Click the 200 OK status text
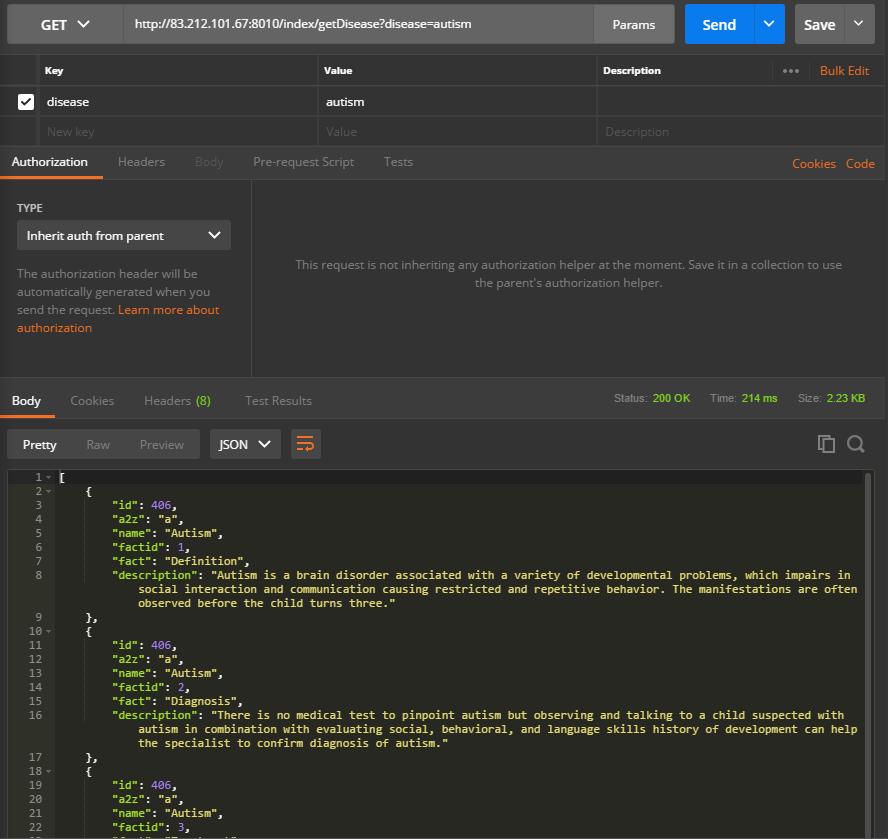 tap(671, 398)
